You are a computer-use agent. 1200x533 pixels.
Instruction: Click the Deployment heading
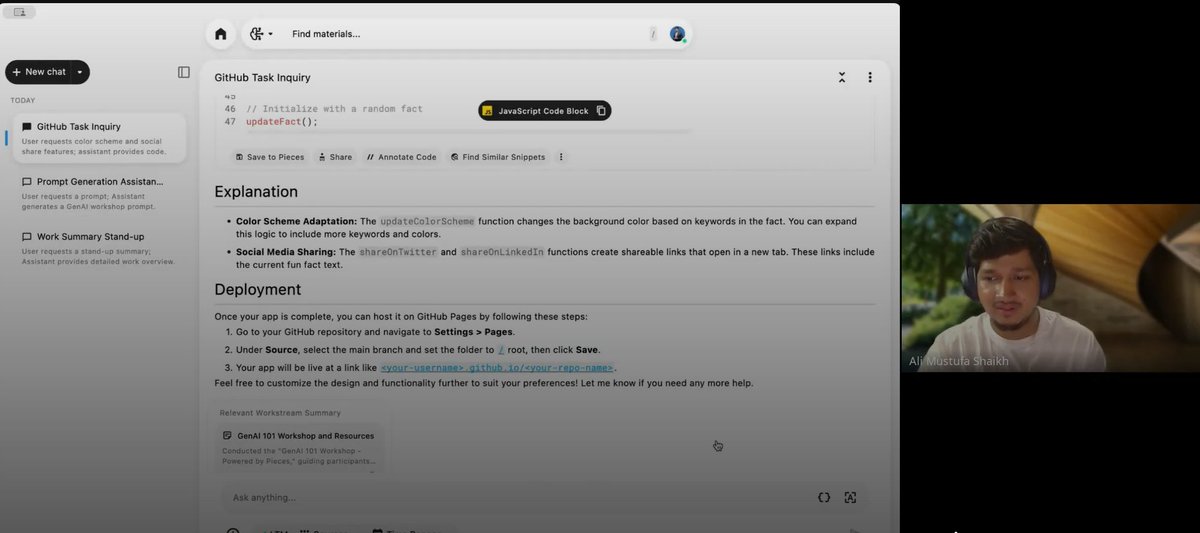pos(257,290)
